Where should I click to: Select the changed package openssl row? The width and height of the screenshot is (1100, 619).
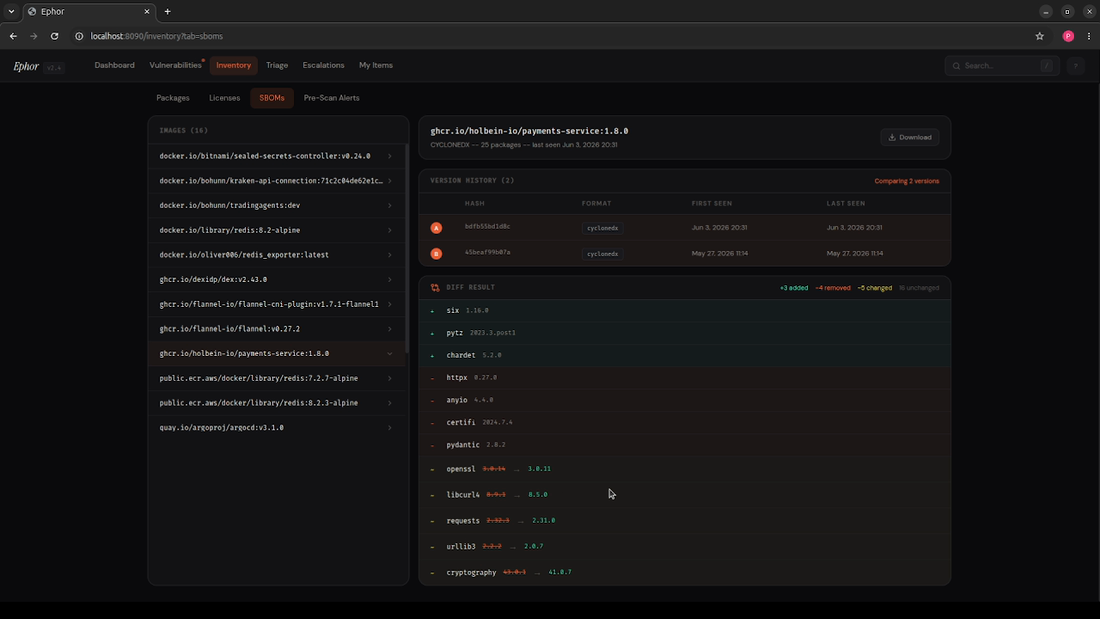point(685,469)
